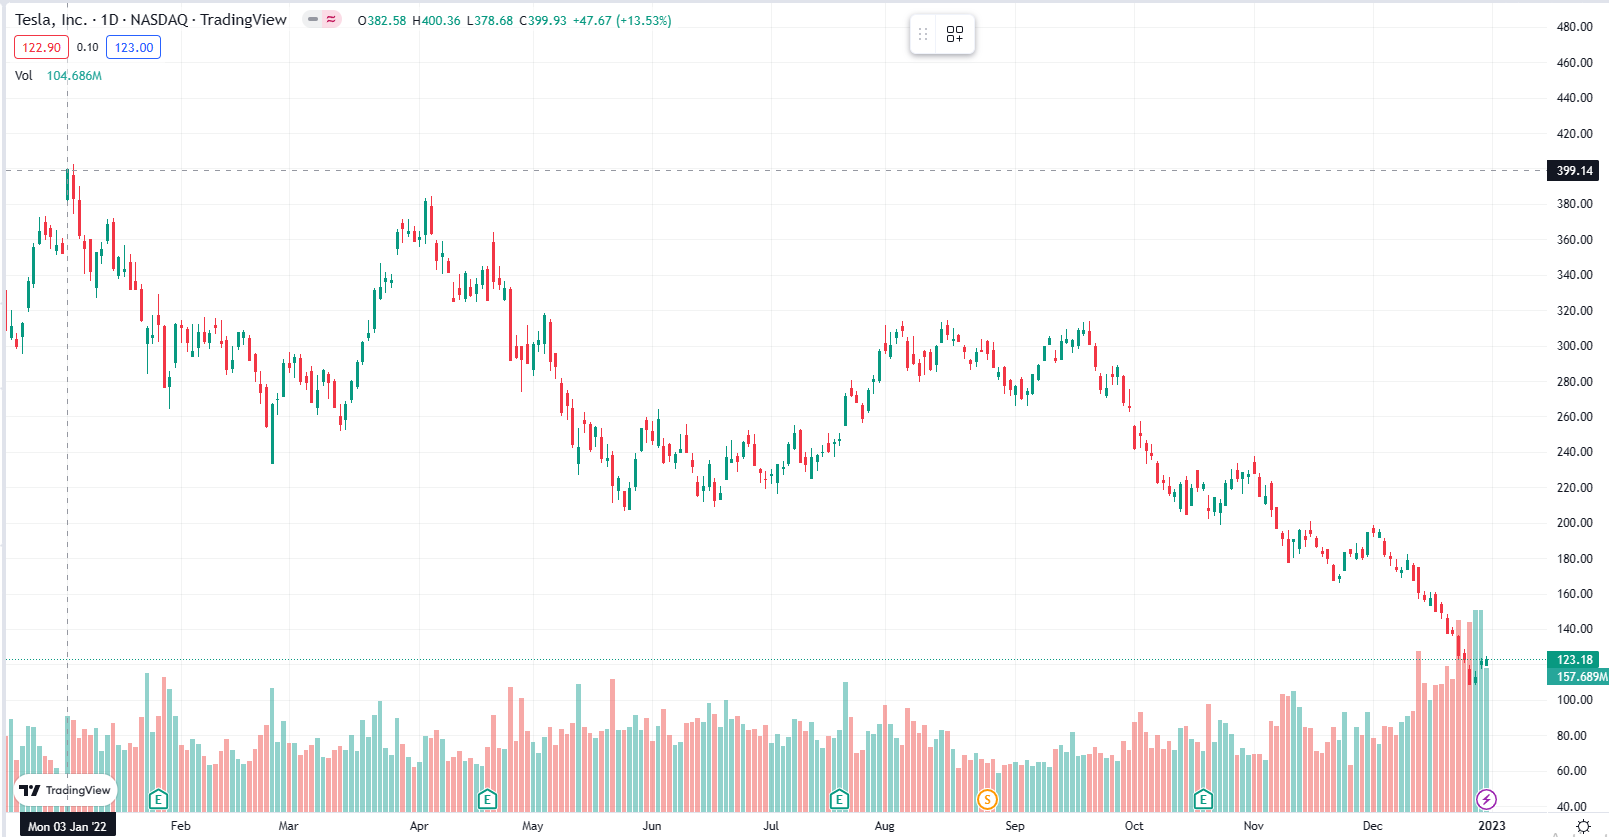
Task: Click the January earnings E marker
Action: [158, 799]
